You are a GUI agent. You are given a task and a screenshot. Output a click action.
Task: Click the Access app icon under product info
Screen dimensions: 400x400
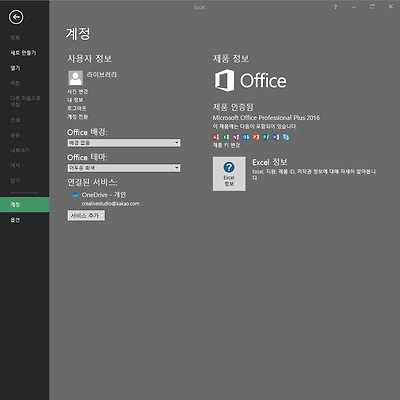(x=216, y=137)
